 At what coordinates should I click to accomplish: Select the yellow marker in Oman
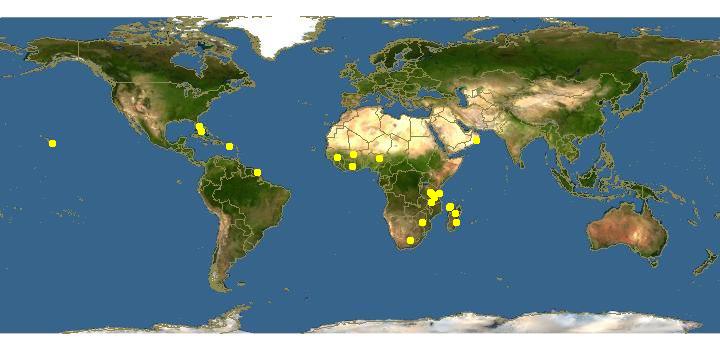pos(476,140)
